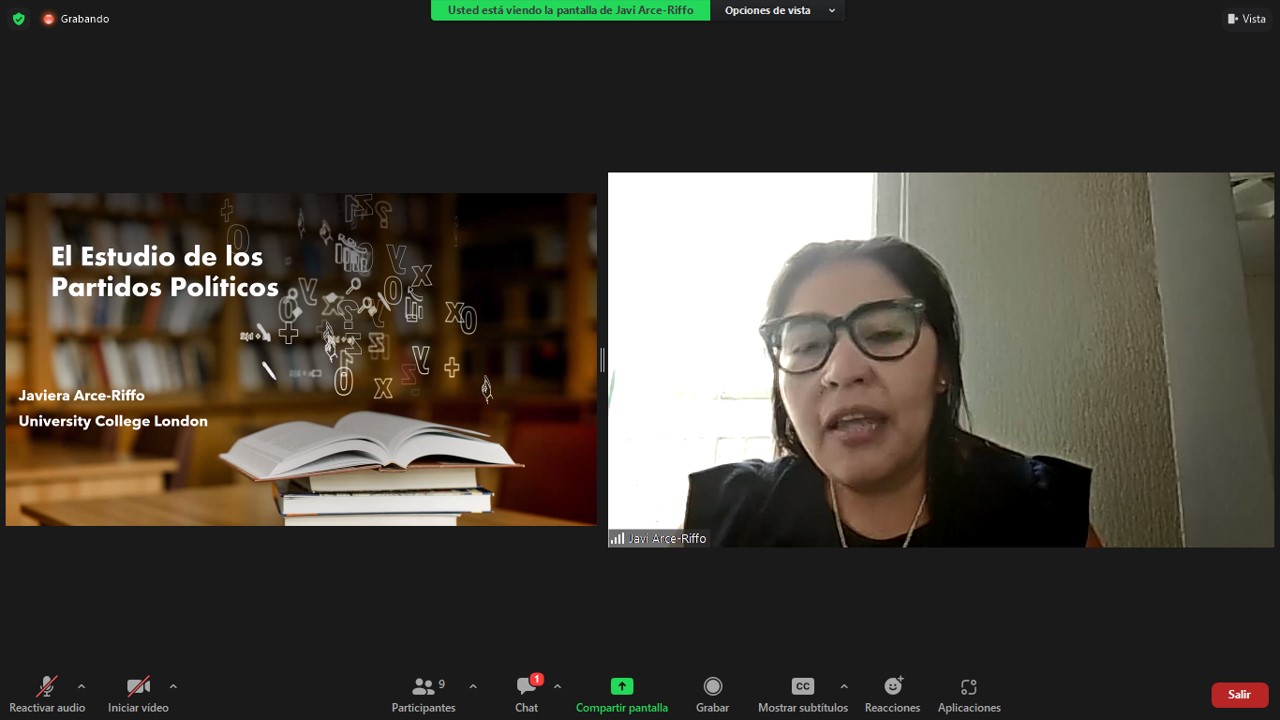Enable captions via Mostrar subtítulos

click(x=803, y=694)
